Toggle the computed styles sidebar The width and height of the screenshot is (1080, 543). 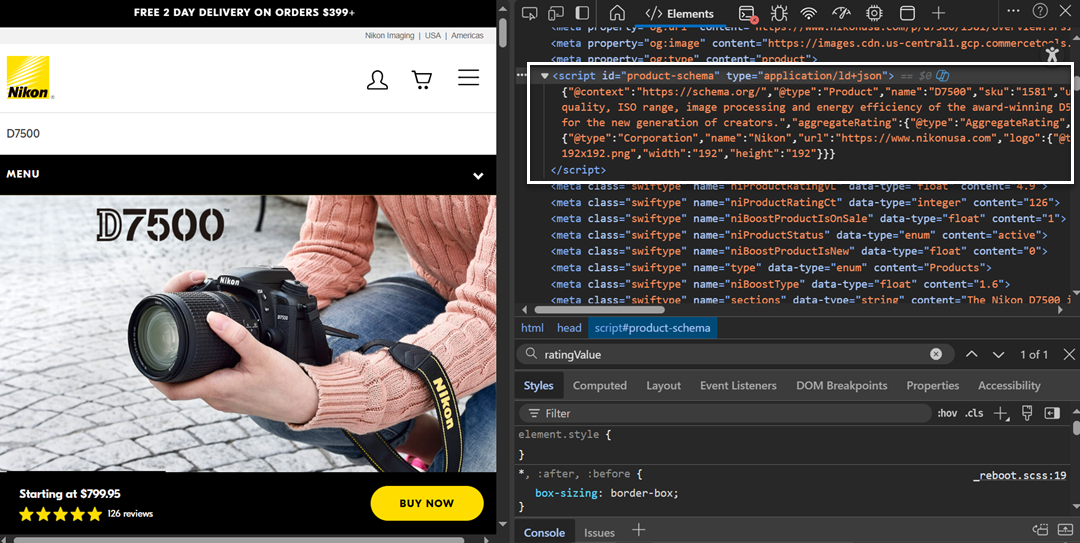click(1052, 413)
